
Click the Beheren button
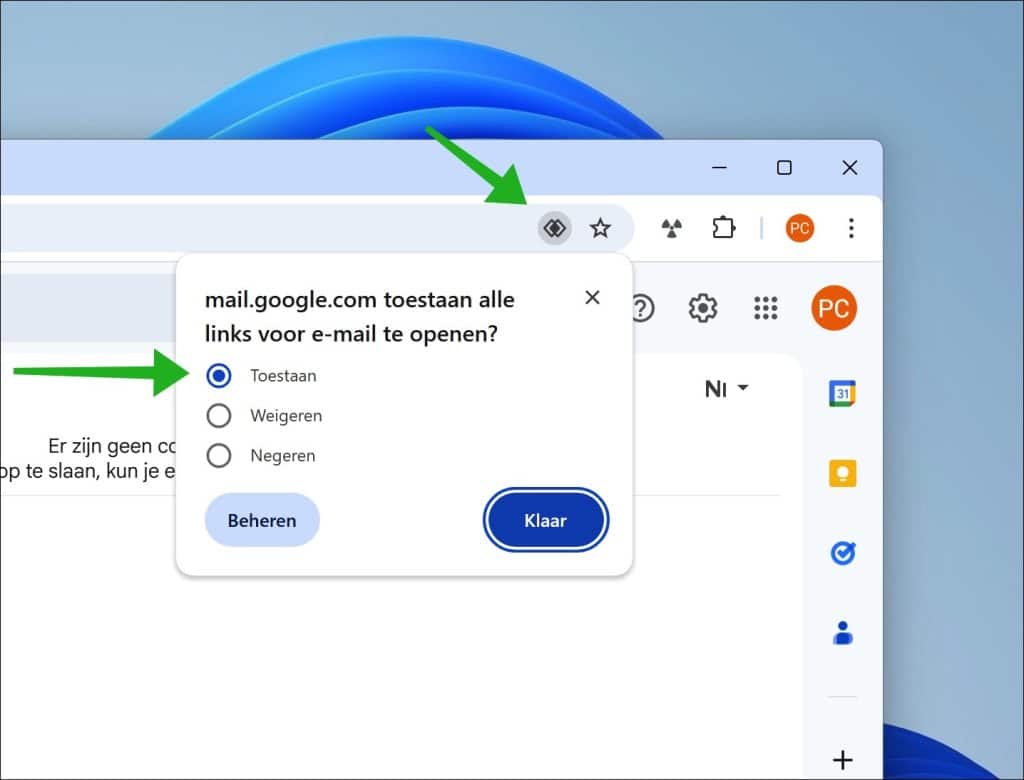pos(262,520)
